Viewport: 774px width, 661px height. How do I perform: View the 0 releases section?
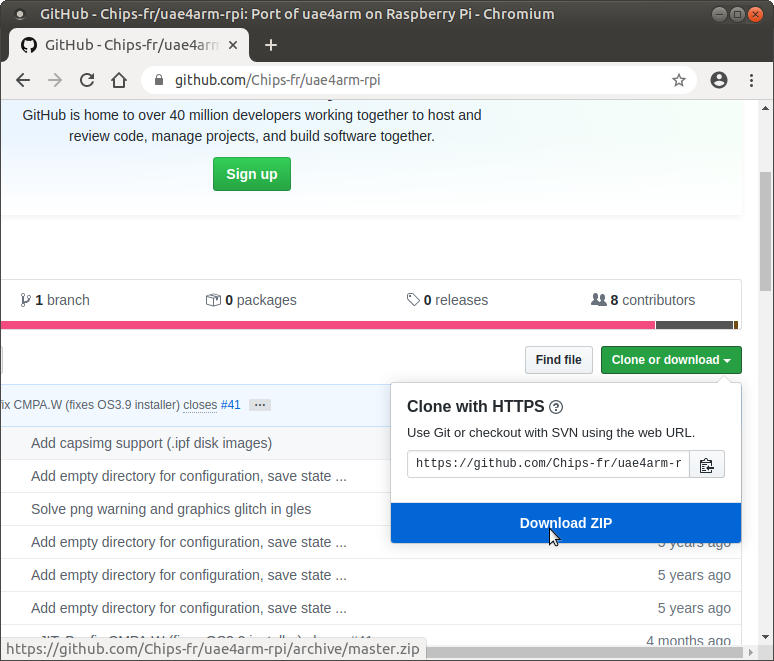click(447, 300)
